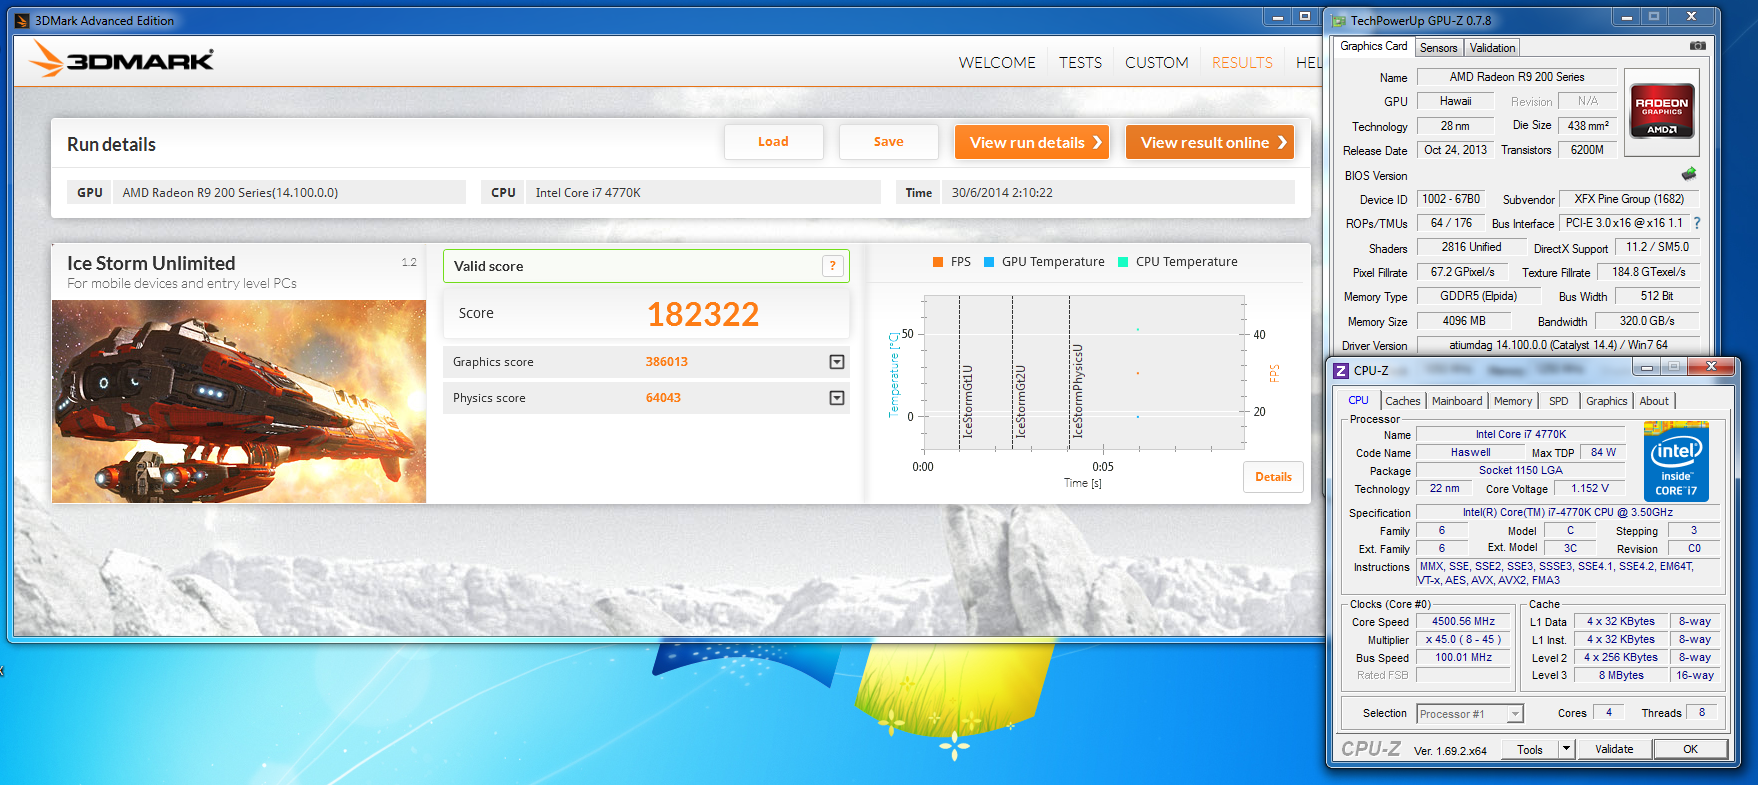Click the Subvendor XFX Pine Group field

point(1629,199)
